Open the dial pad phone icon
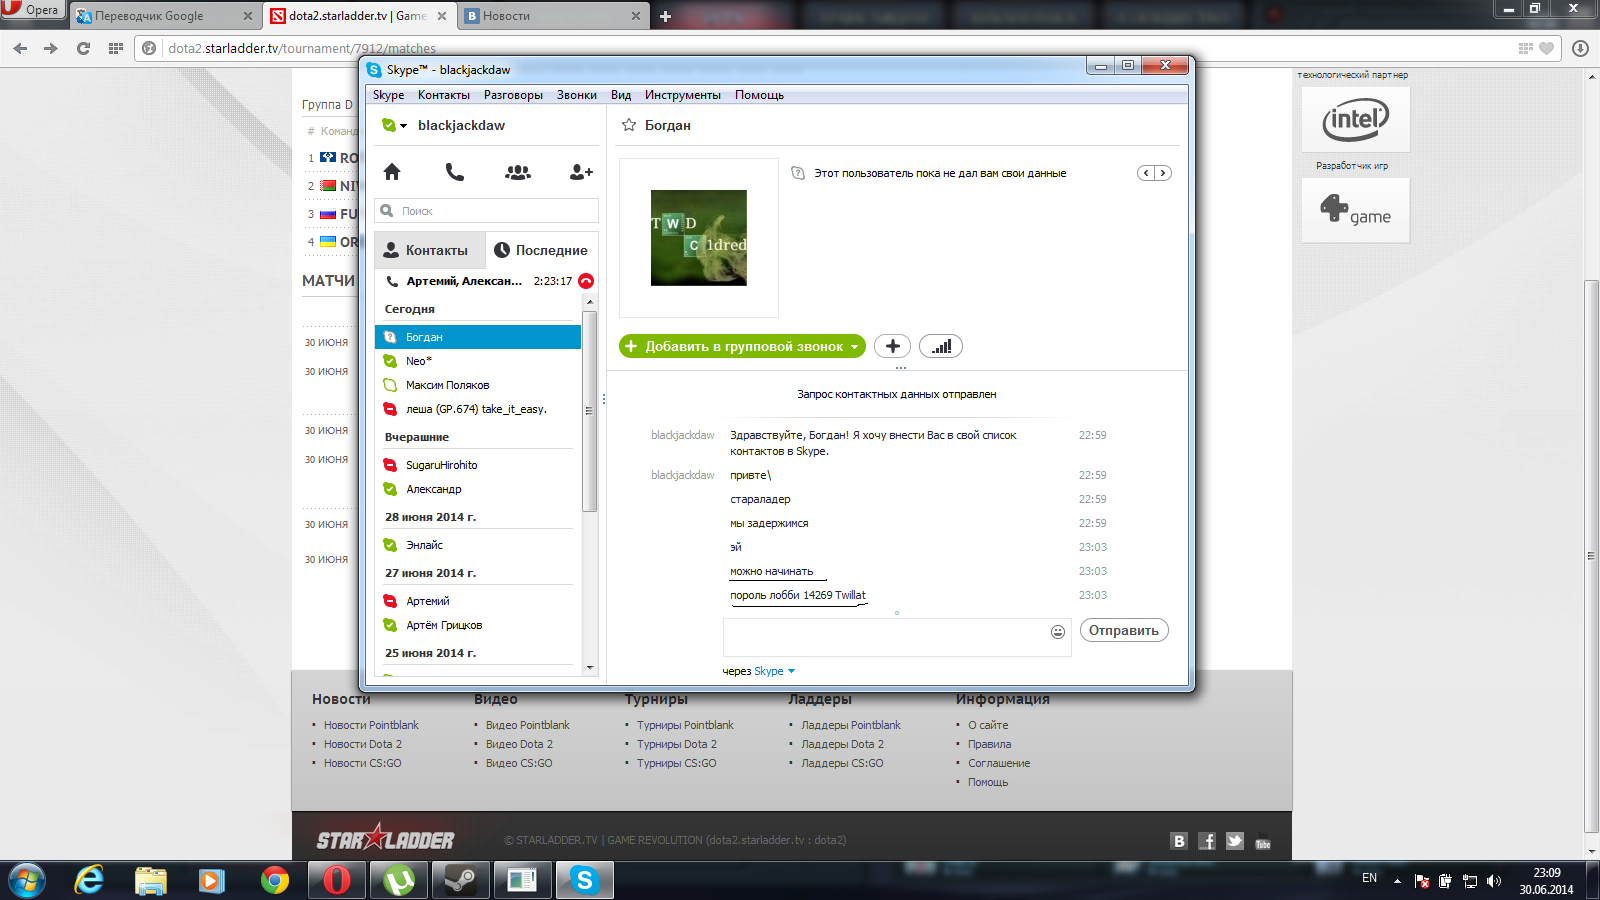This screenshot has width=1600, height=900. (x=455, y=172)
